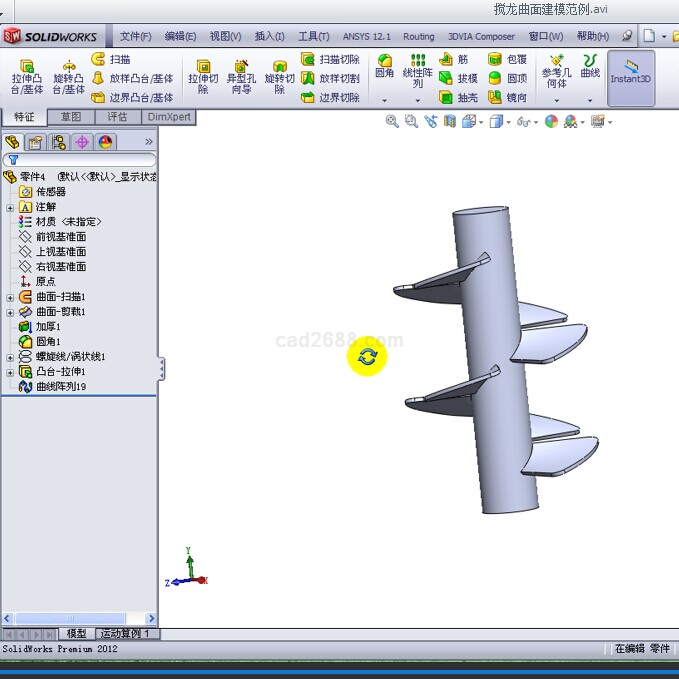Expand the 注解 annotations folder
The height and width of the screenshot is (679, 679).
10,207
